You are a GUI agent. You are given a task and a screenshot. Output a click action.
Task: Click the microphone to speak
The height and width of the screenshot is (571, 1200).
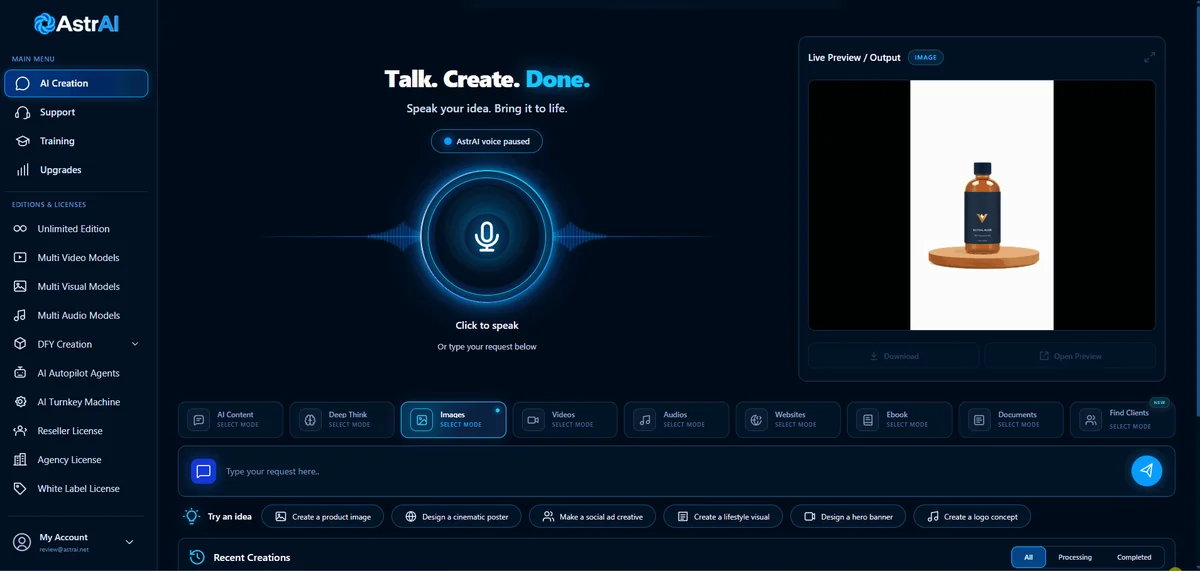pos(487,236)
